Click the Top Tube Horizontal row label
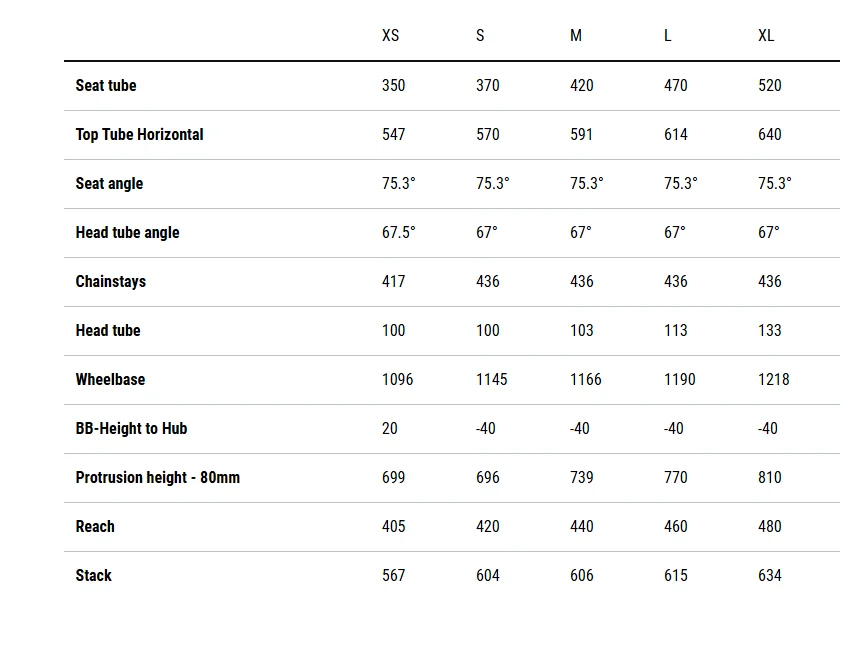The width and height of the screenshot is (860, 649). [139, 134]
